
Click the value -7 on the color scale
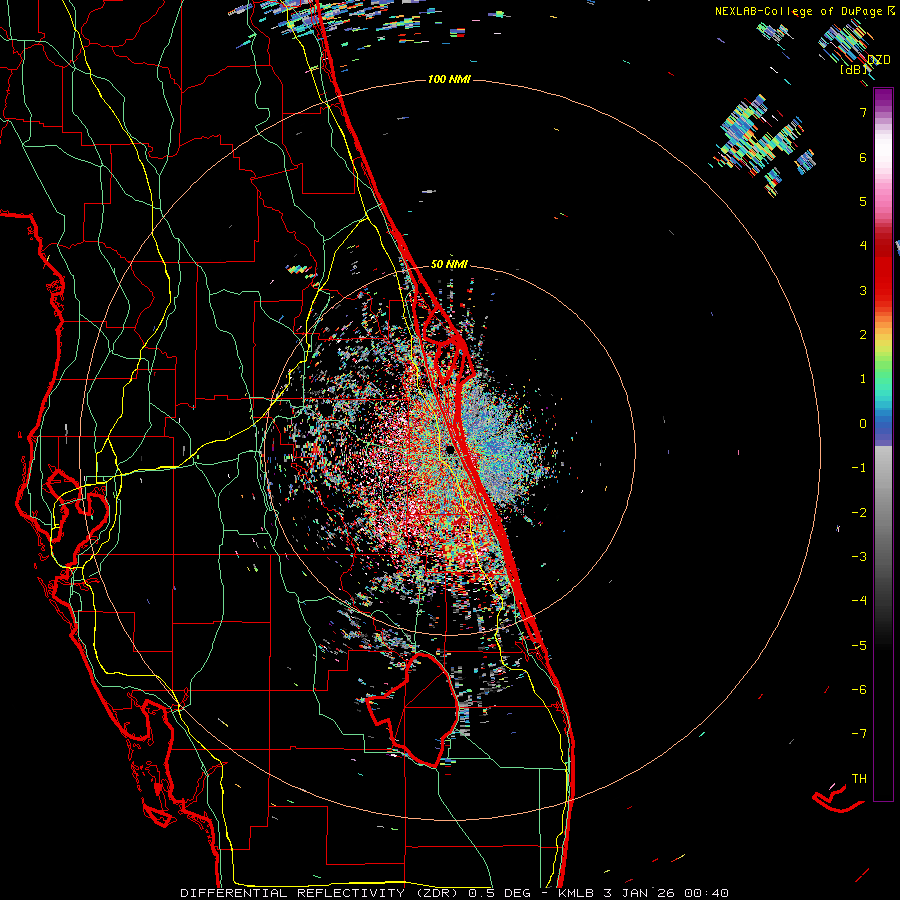(859, 734)
